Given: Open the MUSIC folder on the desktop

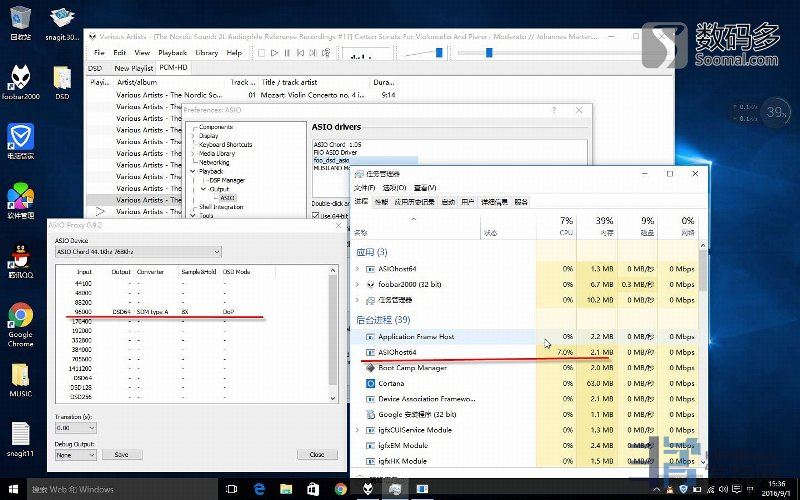Looking at the screenshot, I should (x=20, y=378).
